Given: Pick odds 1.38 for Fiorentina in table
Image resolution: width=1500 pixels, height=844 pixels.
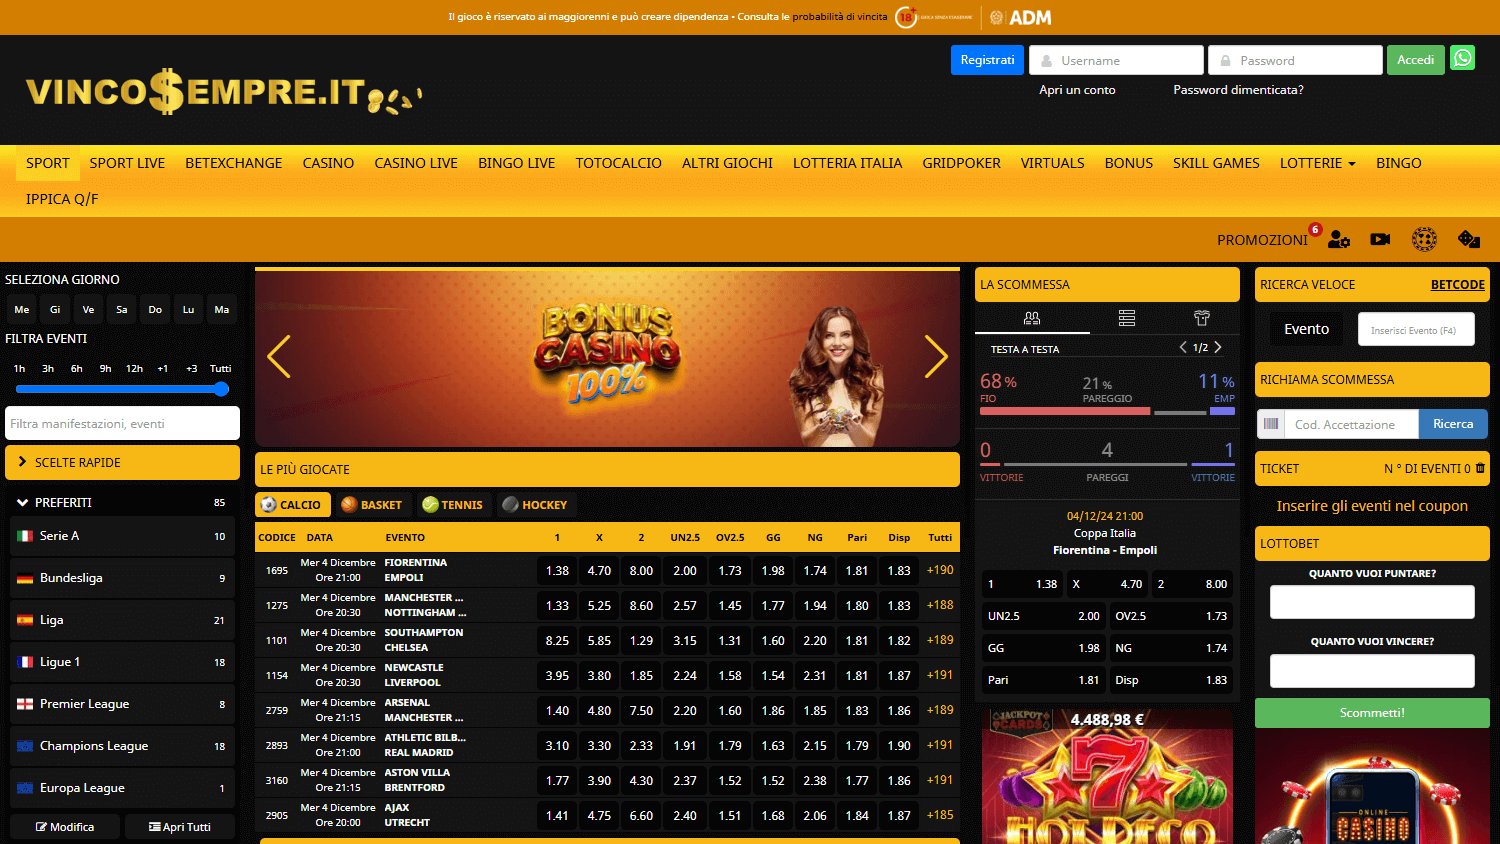Looking at the screenshot, I should pyautogui.click(x=557, y=570).
